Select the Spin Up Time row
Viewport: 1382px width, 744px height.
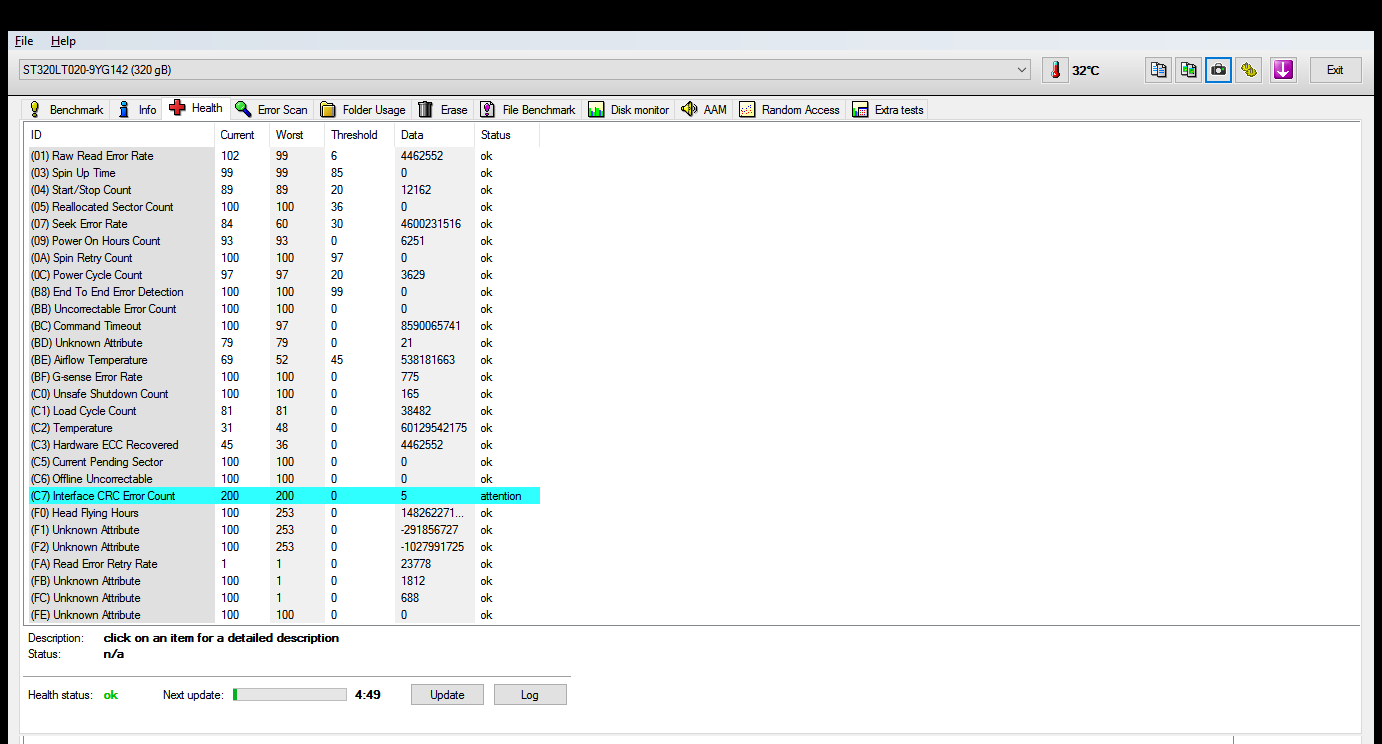284,173
